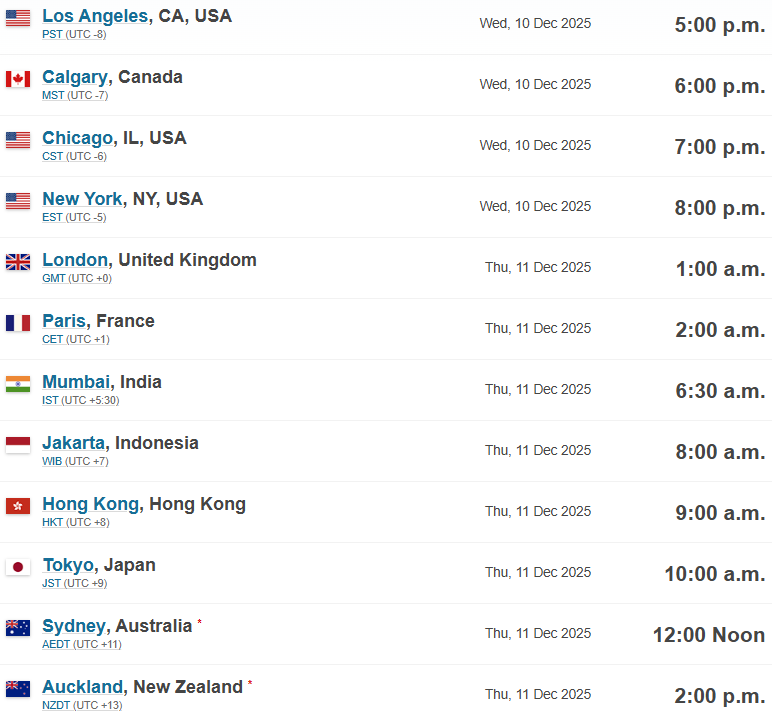Click the UK flag icon next to London
This screenshot has width=772, height=721.
point(18,262)
